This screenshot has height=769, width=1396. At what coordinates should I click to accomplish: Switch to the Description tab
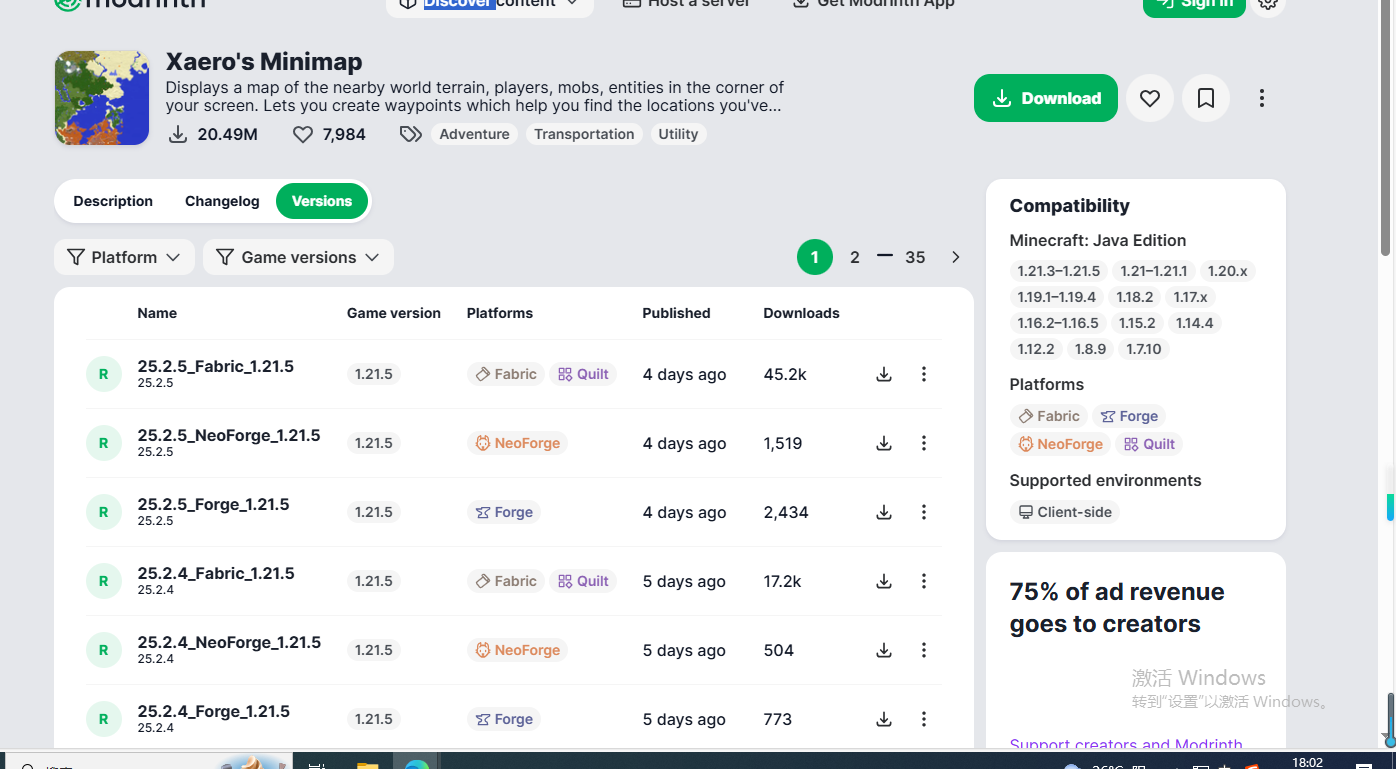coord(113,201)
